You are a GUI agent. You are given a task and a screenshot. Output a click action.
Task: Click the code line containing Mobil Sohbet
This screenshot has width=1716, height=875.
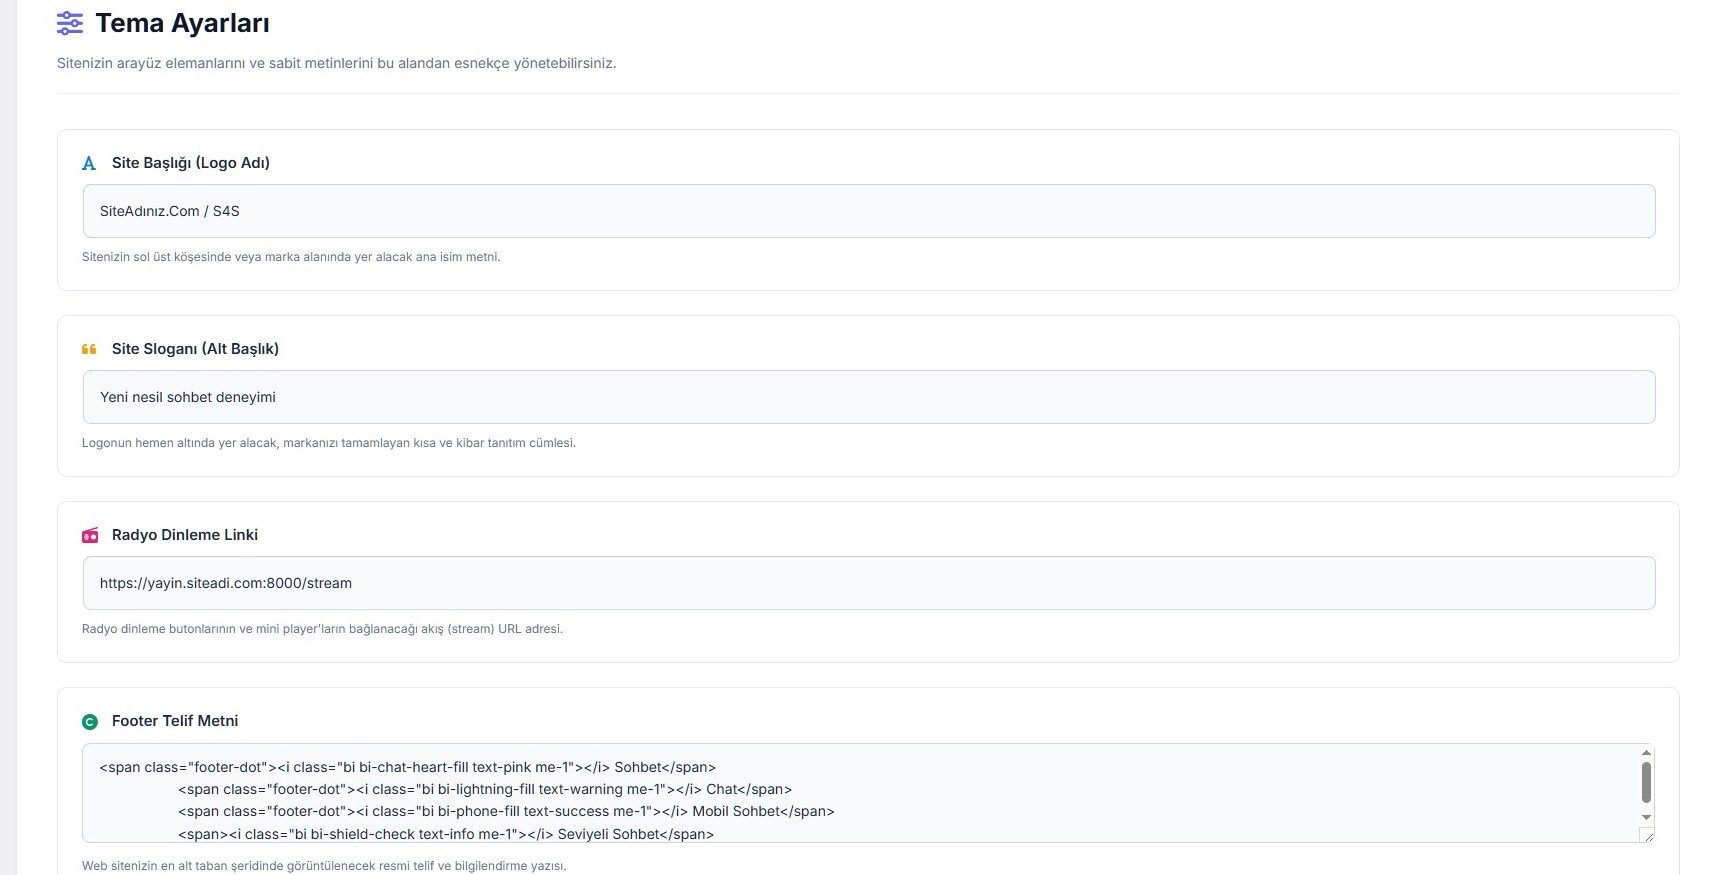click(x=506, y=811)
